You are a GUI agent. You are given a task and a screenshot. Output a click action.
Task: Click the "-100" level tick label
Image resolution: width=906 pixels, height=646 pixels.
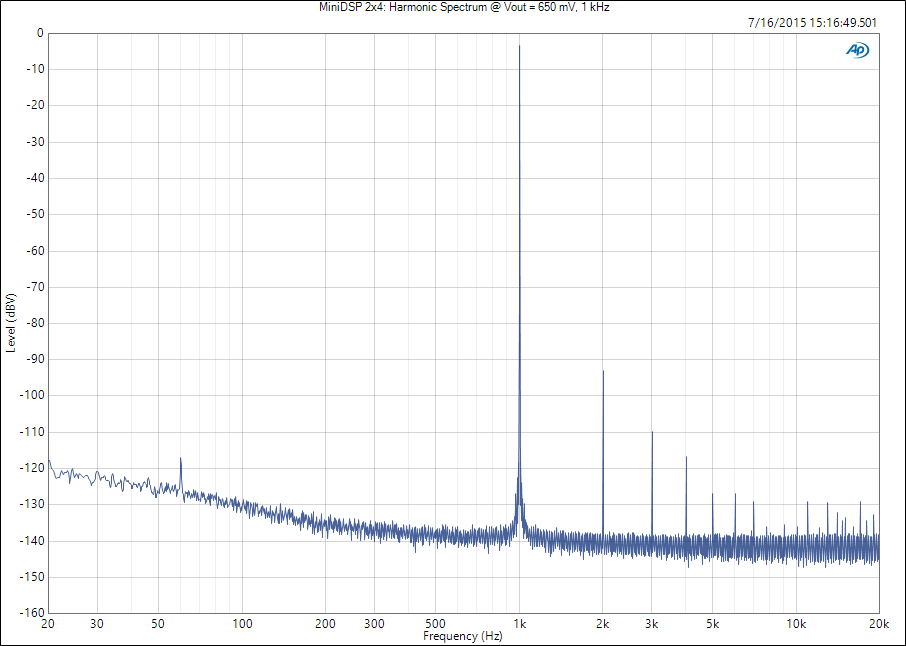click(x=32, y=396)
